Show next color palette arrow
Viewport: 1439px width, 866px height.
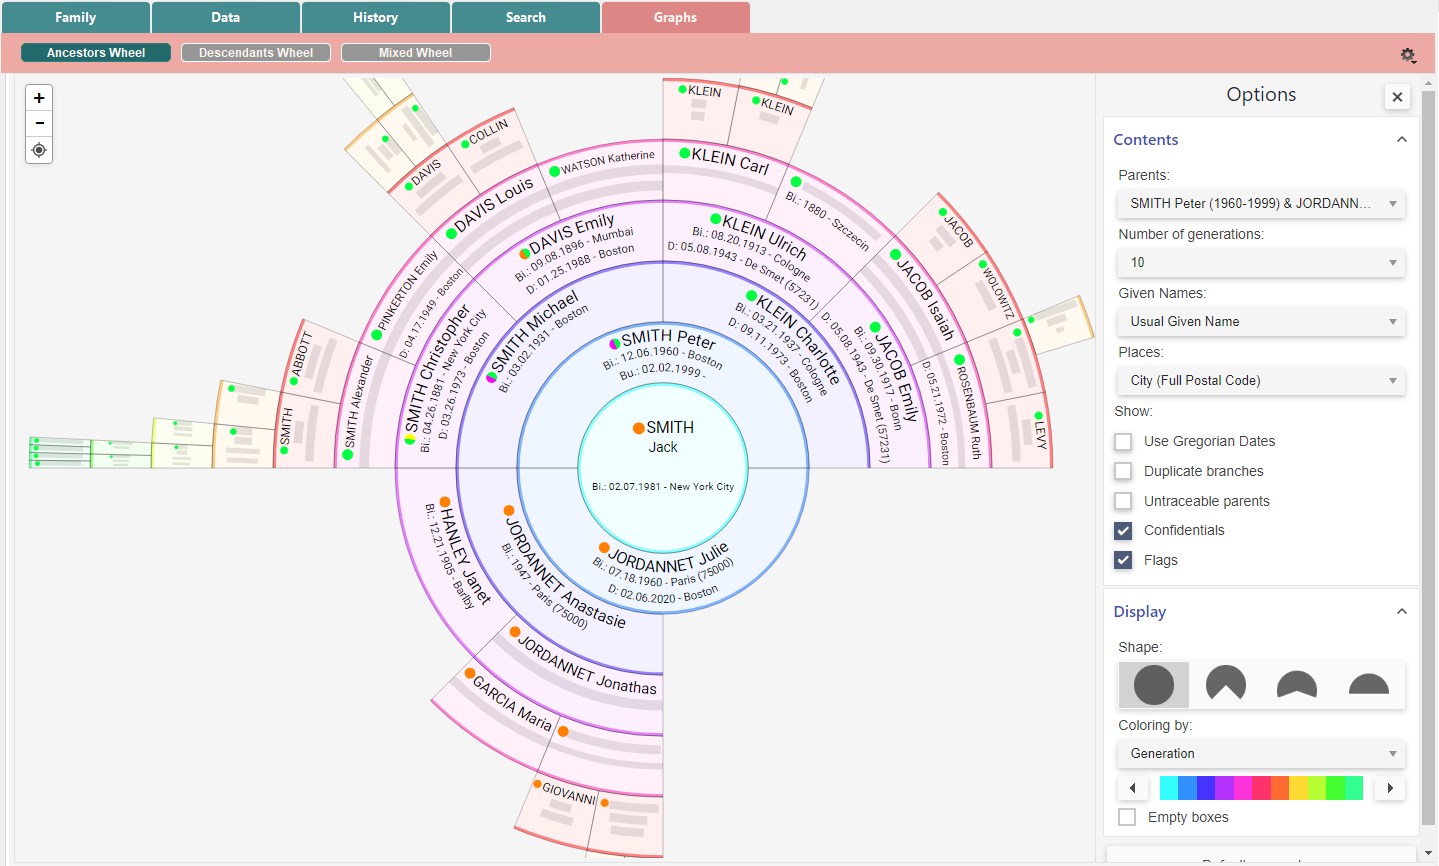point(1390,788)
